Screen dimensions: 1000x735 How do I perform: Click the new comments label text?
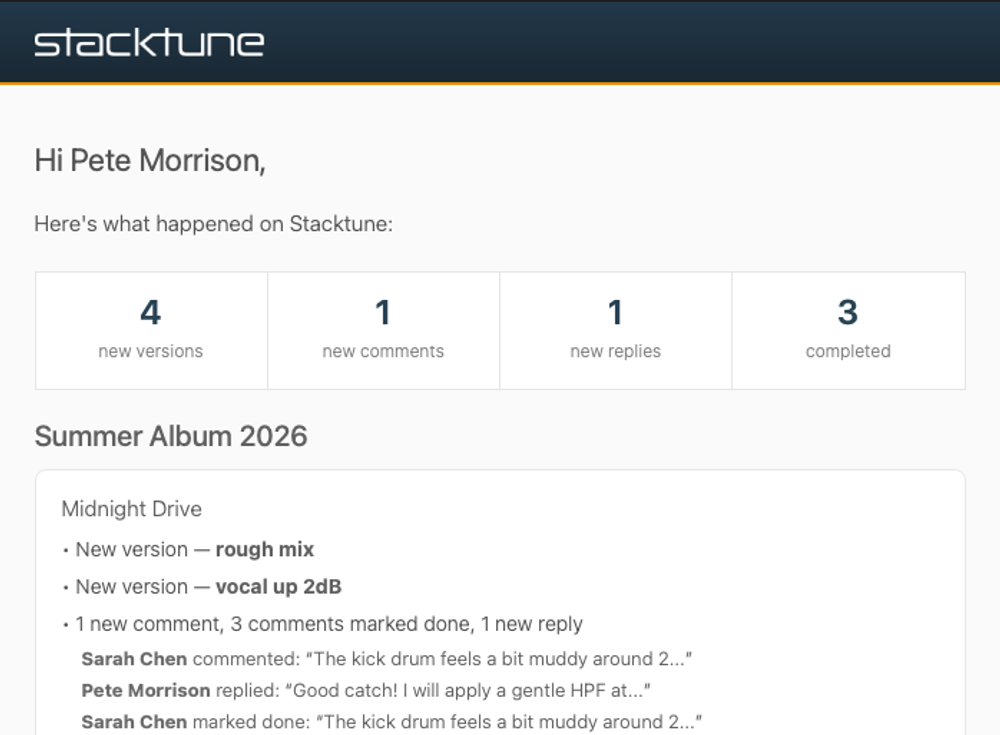[x=383, y=351]
